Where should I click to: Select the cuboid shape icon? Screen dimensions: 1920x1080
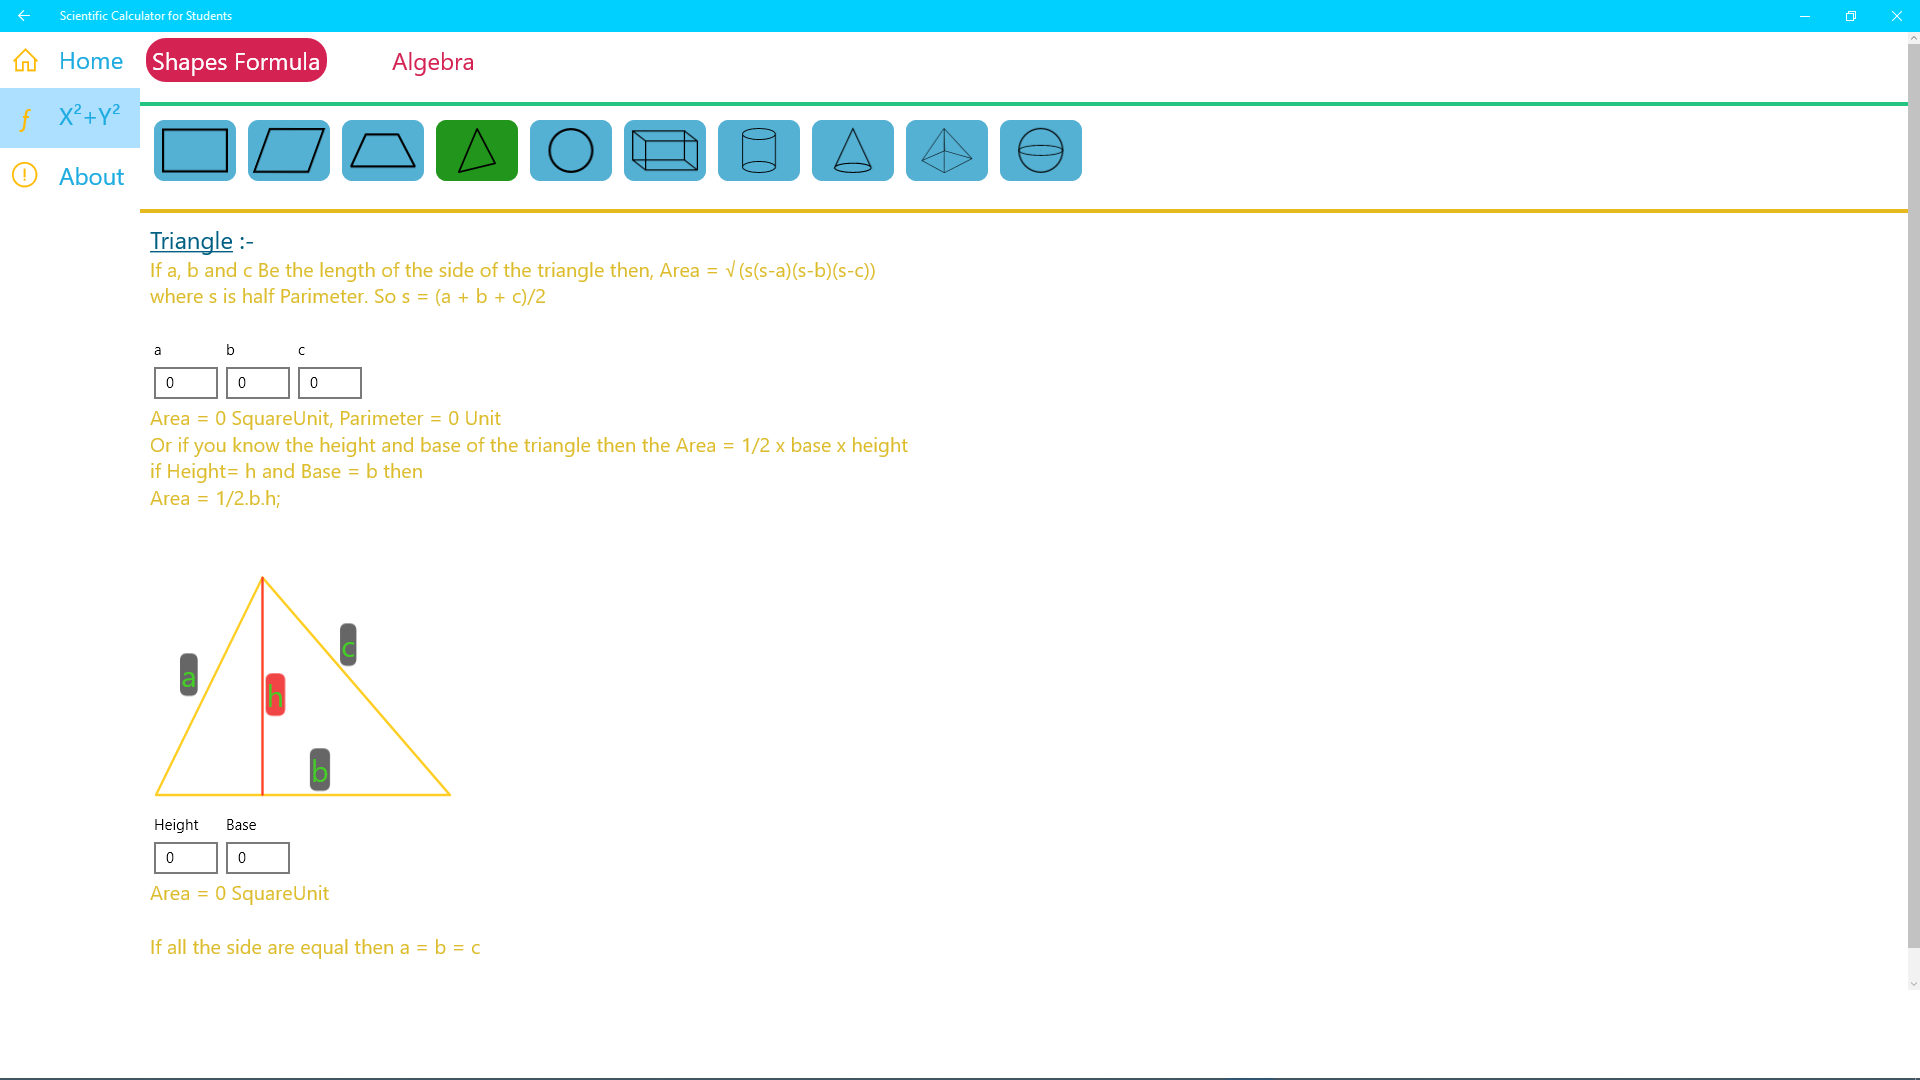click(x=665, y=151)
